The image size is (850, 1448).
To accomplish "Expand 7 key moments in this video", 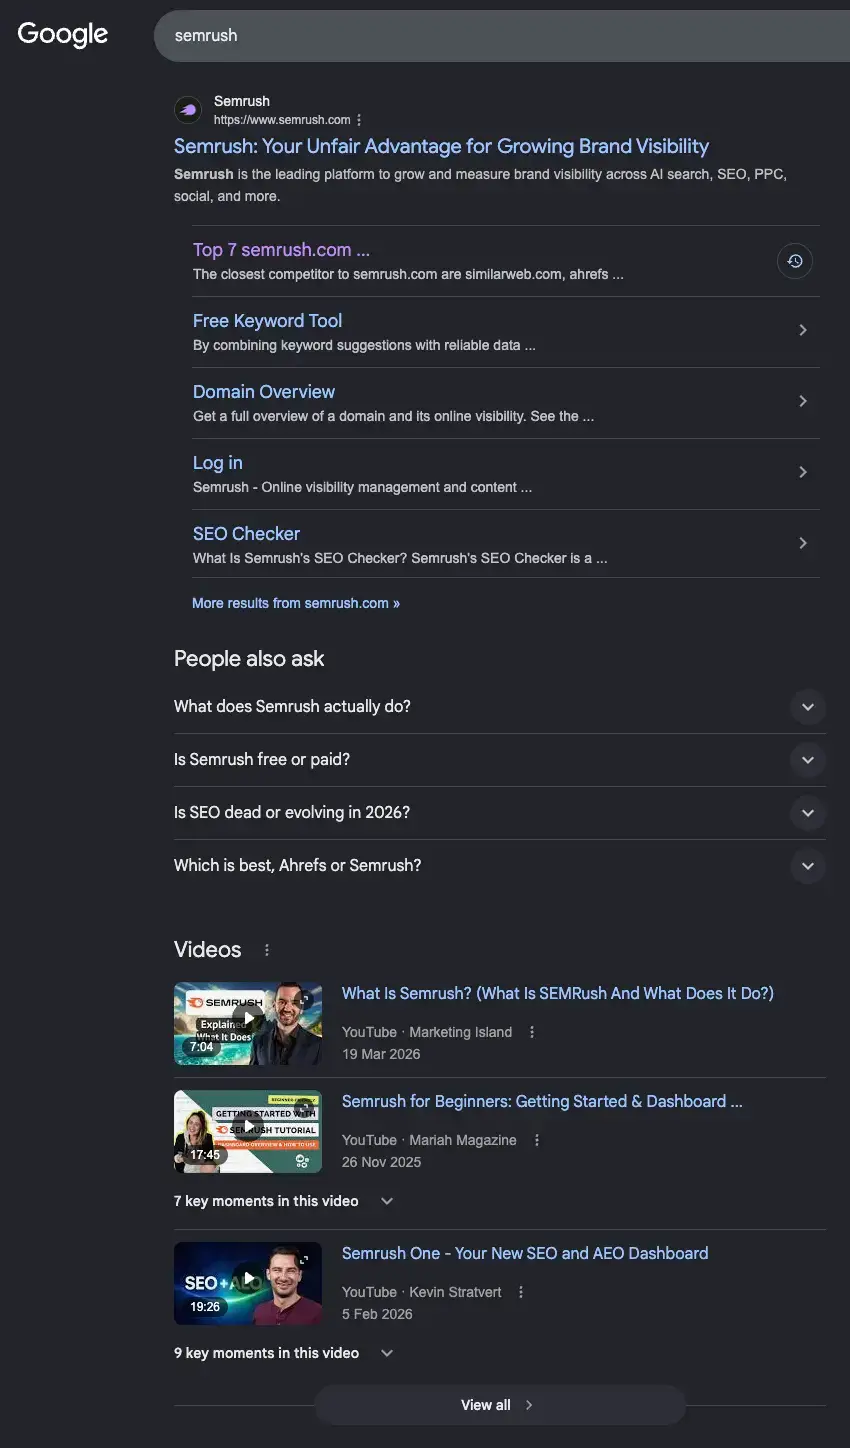I will coord(284,1201).
